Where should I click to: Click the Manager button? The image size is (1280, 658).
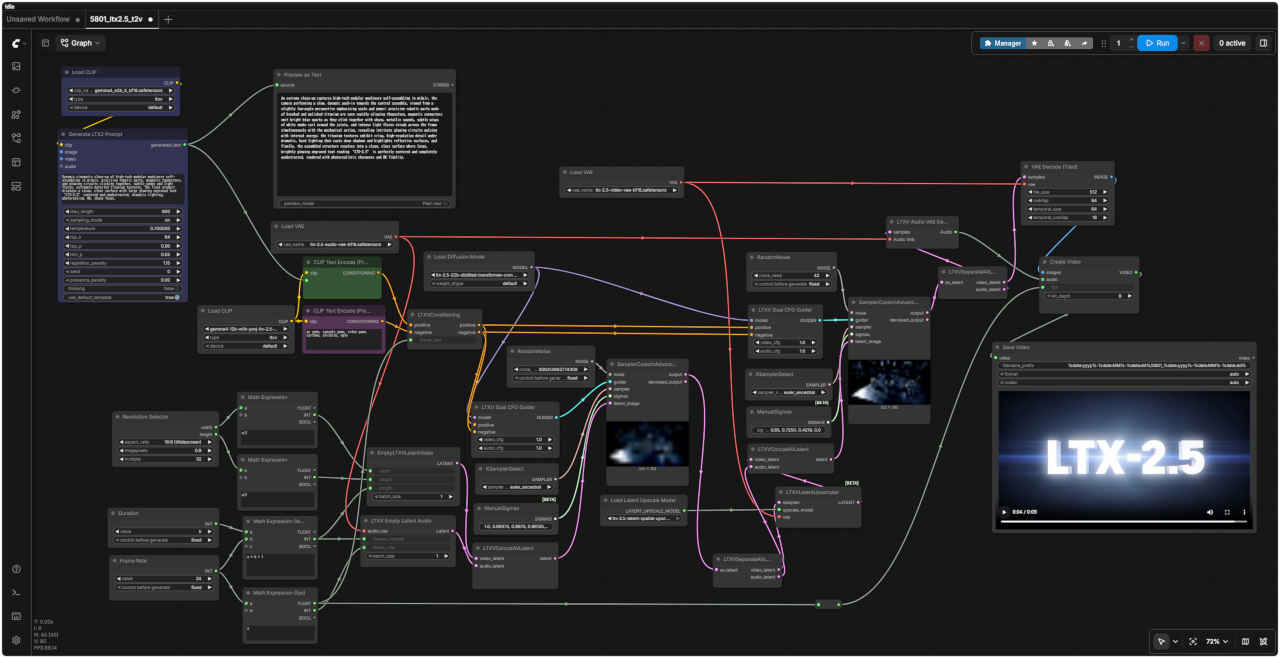point(1002,43)
